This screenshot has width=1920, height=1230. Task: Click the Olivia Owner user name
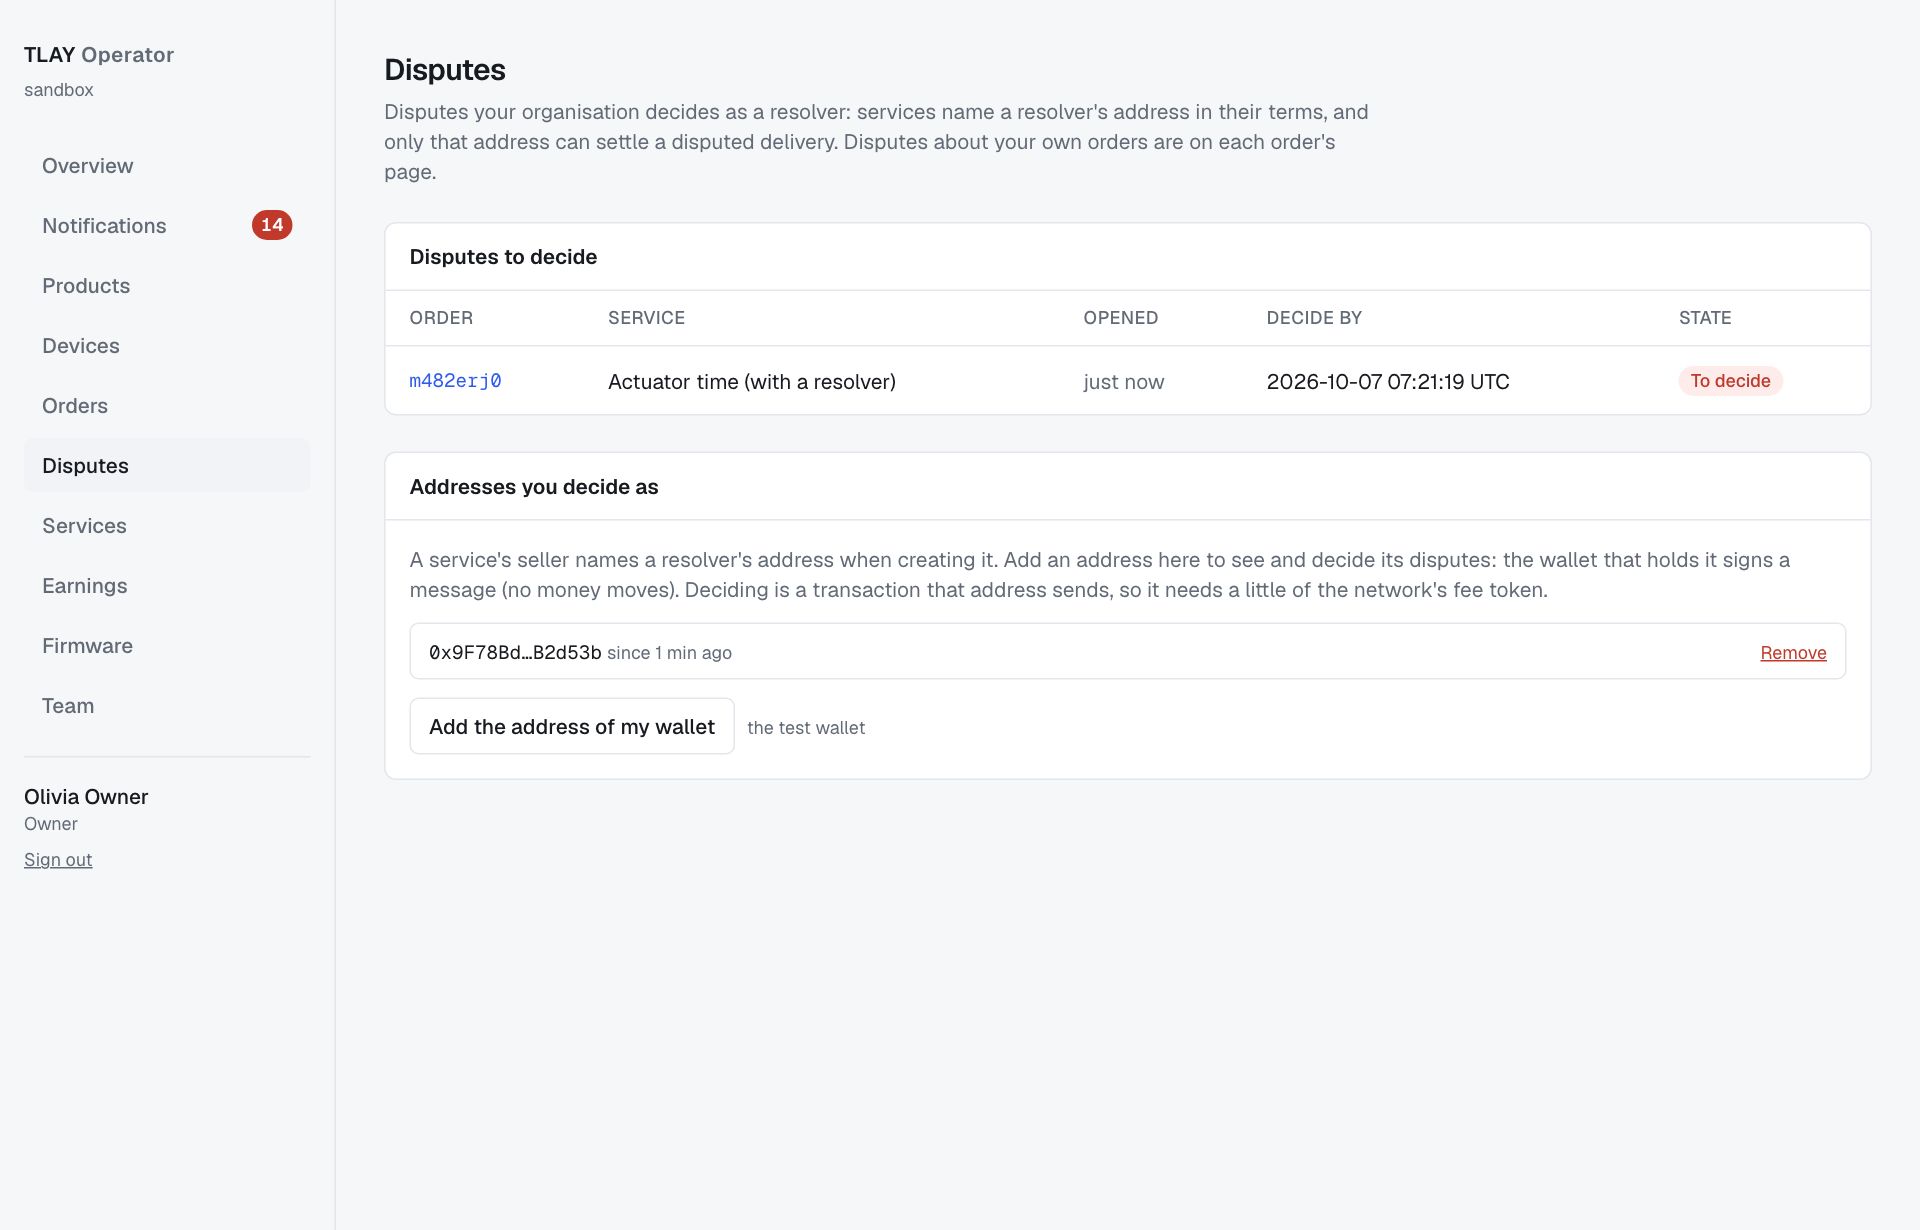(x=86, y=797)
